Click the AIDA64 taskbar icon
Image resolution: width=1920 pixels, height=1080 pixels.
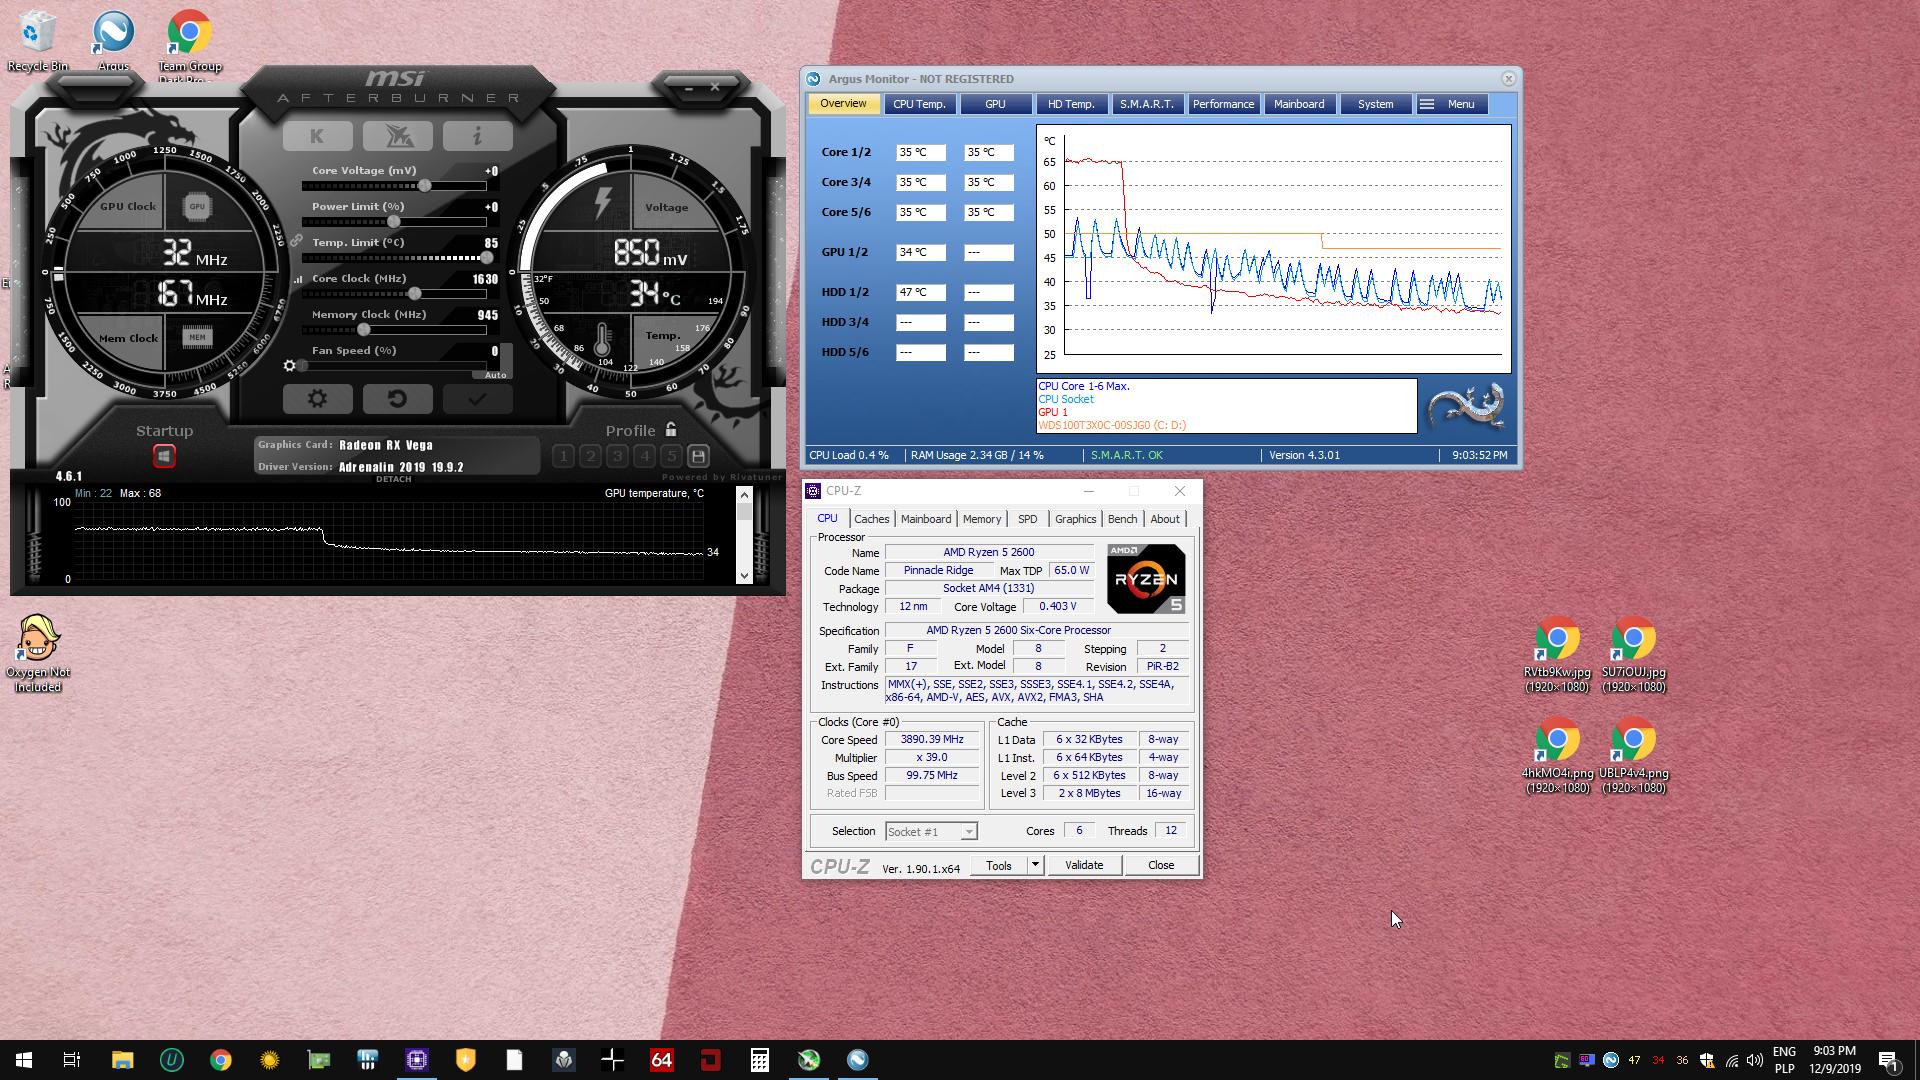pos(662,1060)
